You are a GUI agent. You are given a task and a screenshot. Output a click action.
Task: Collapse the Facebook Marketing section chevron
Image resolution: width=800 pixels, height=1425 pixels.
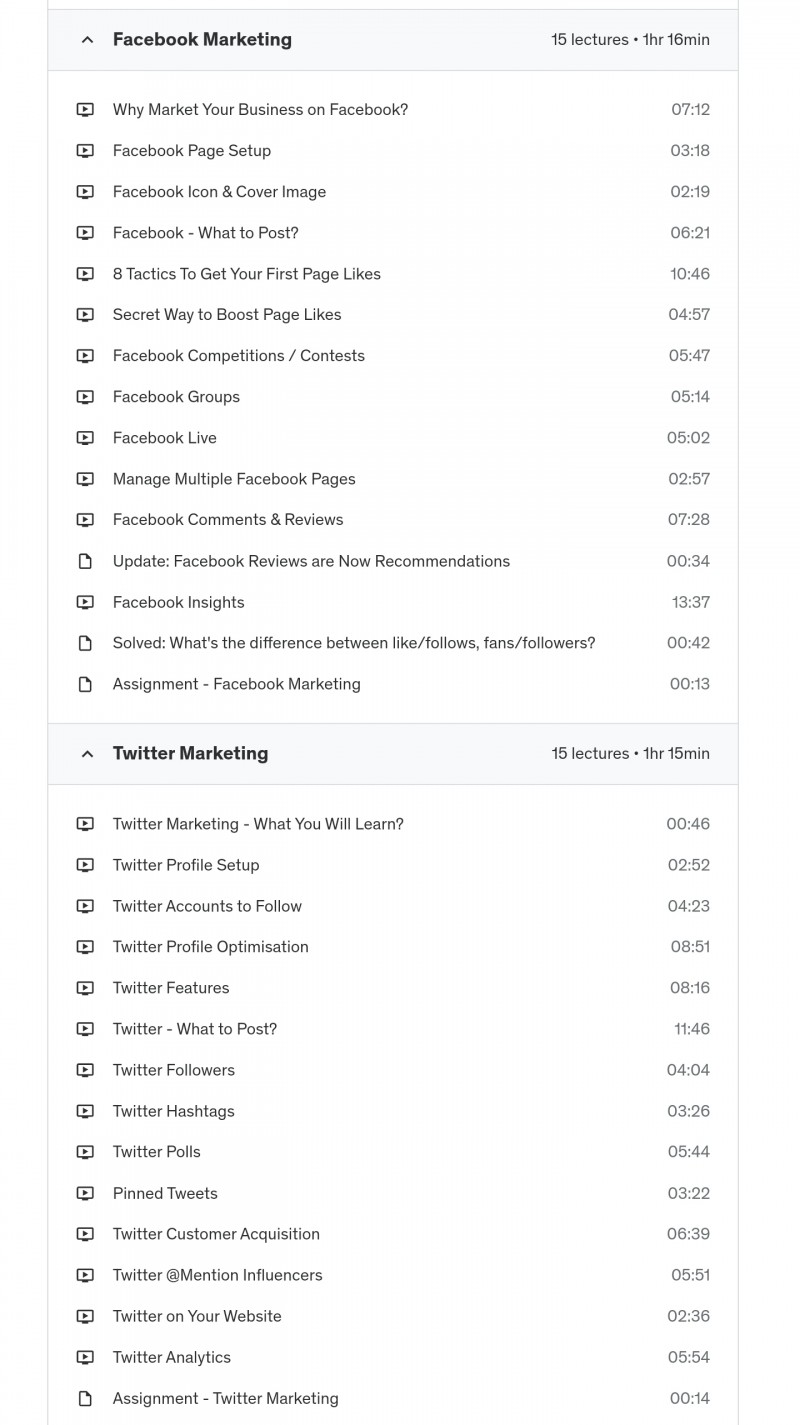point(87,40)
